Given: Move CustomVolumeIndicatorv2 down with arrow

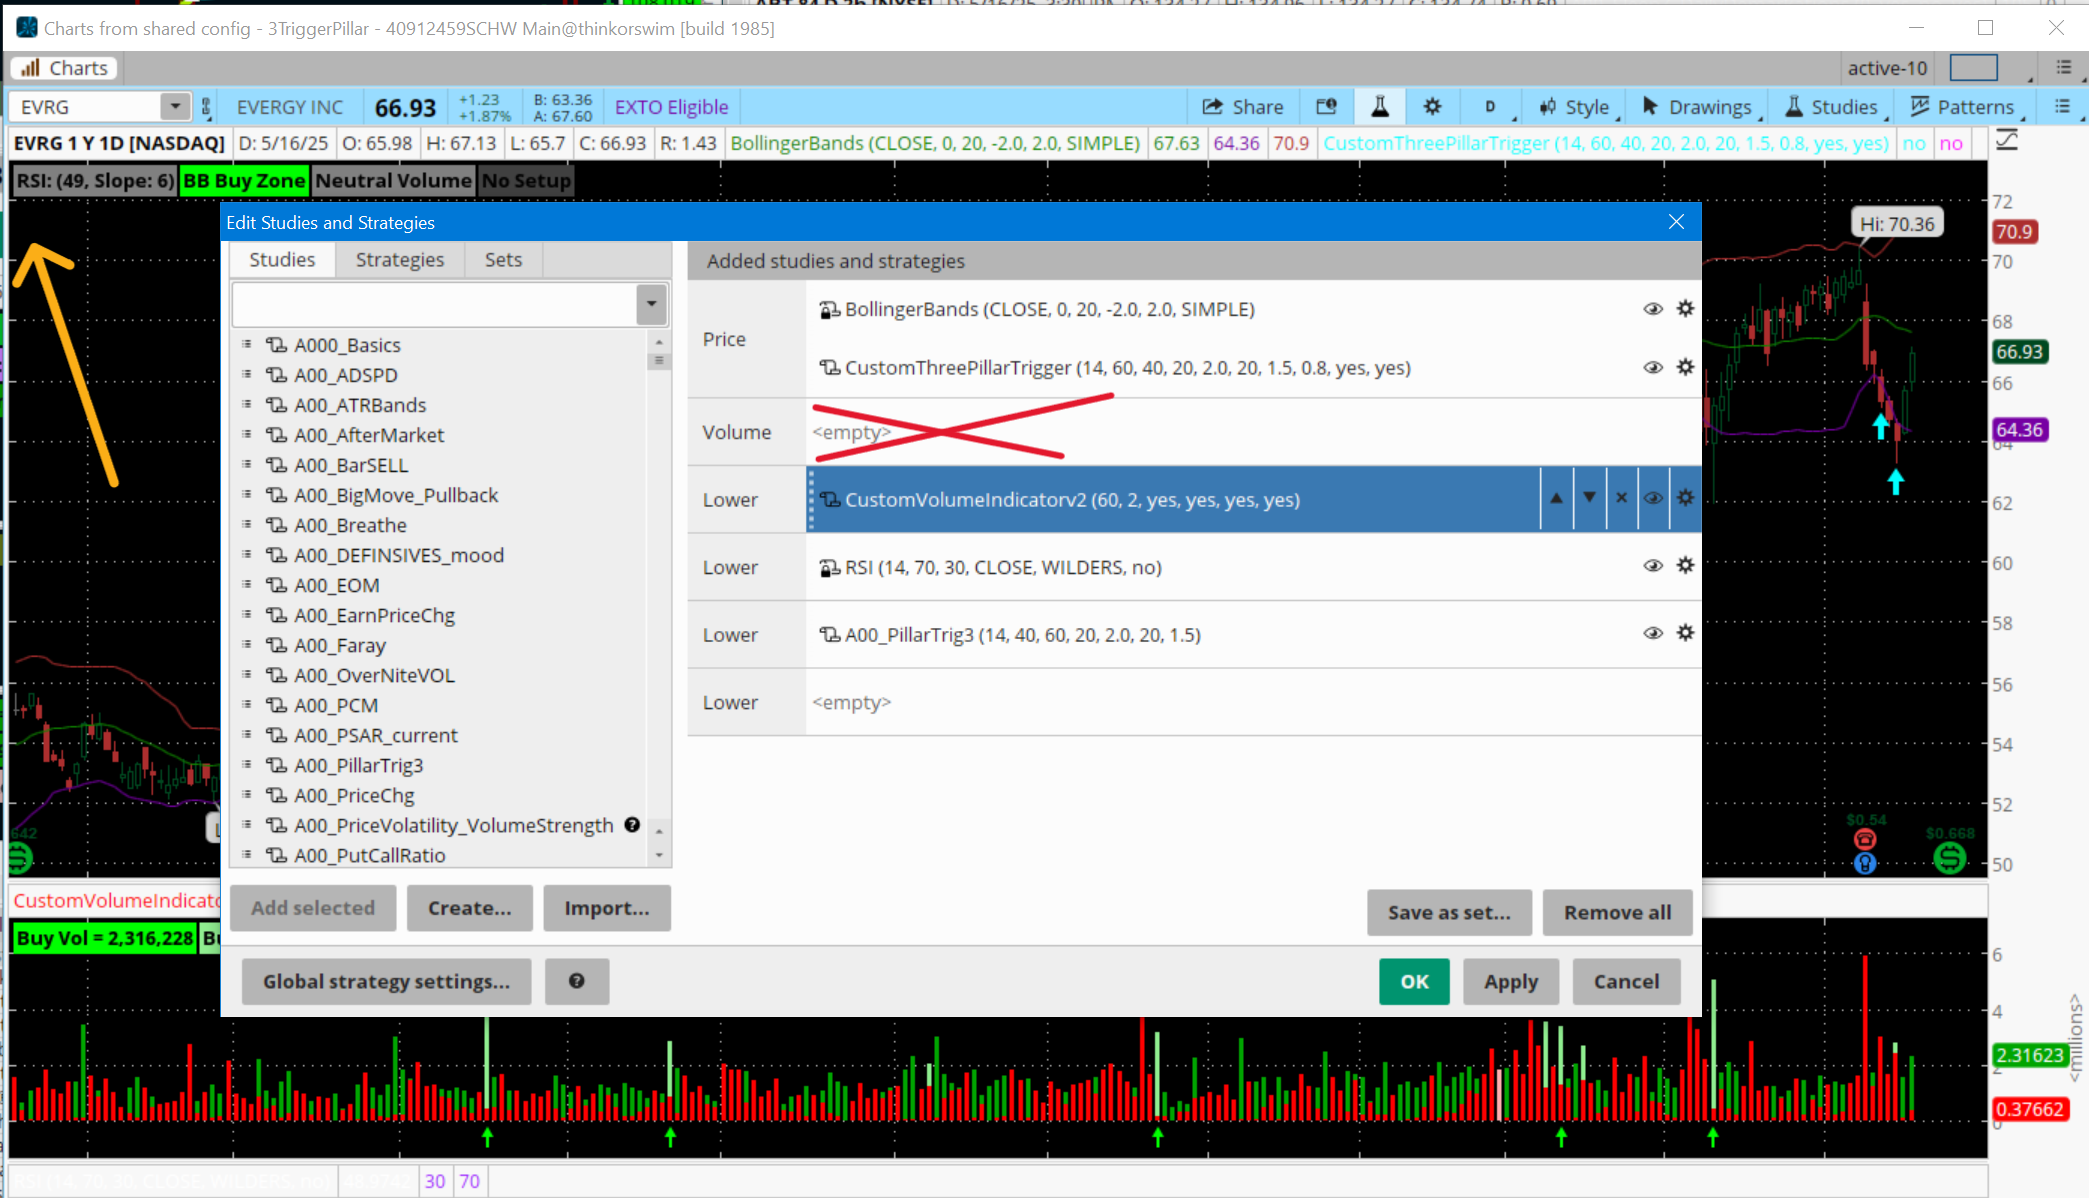Looking at the screenshot, I should tap(1589, 498).
